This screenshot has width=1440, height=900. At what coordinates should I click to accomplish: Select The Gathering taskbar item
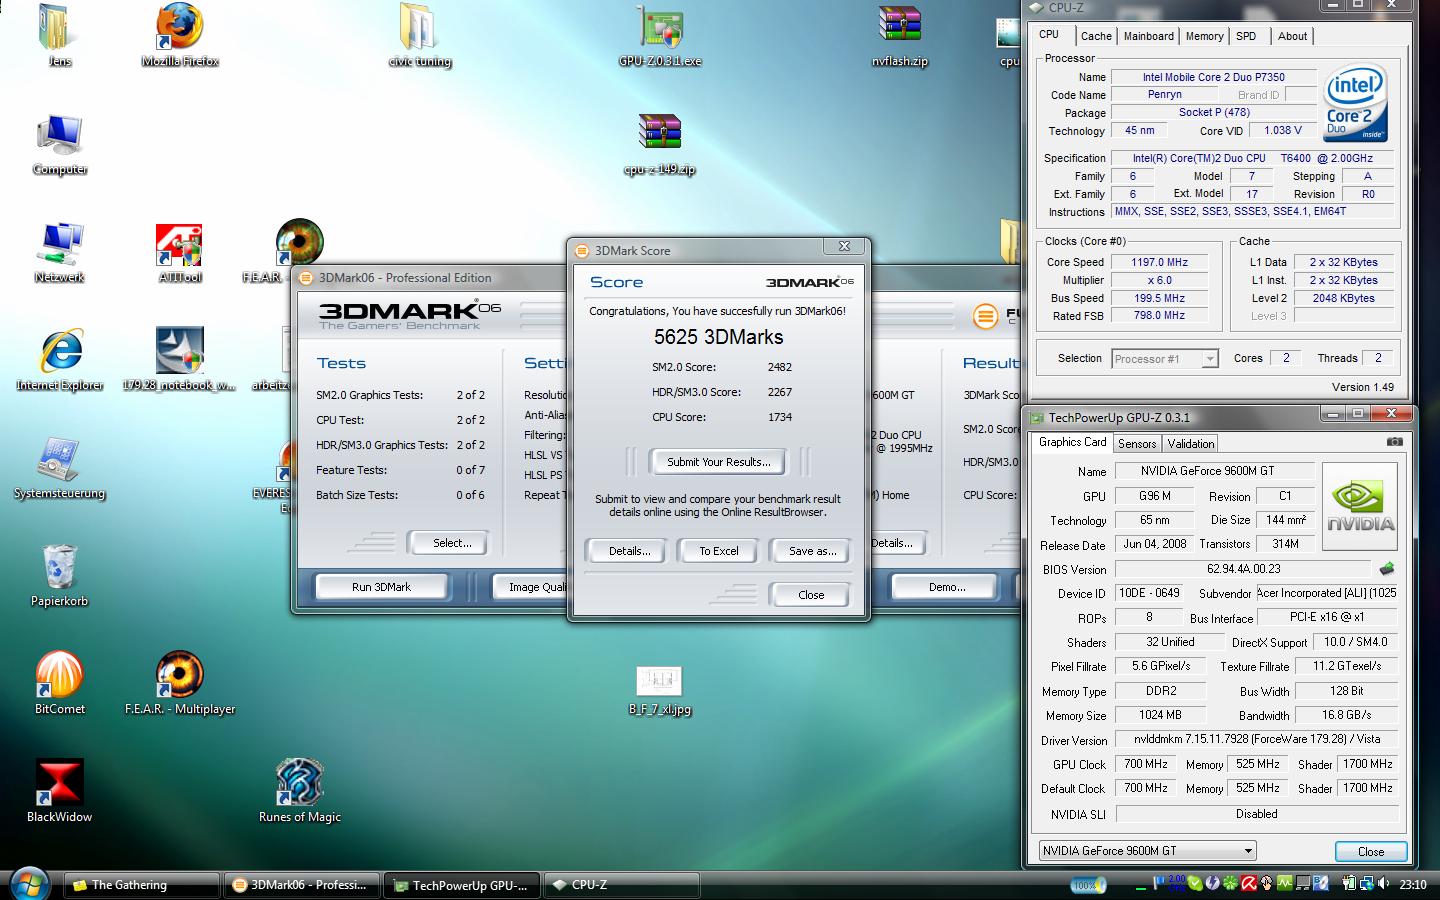tap(141, 885)
